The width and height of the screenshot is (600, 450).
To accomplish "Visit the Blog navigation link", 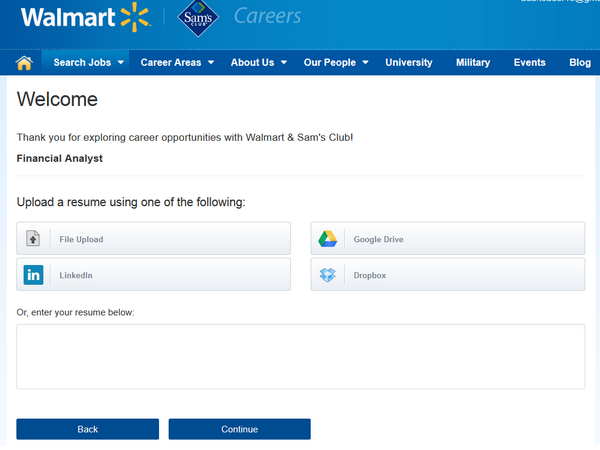I will 580,62.
